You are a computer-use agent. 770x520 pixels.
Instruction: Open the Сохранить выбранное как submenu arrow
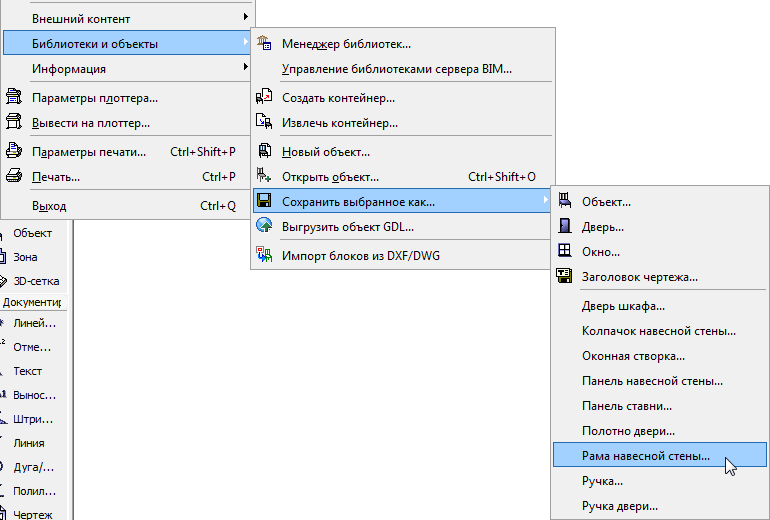tap(546, 201)
